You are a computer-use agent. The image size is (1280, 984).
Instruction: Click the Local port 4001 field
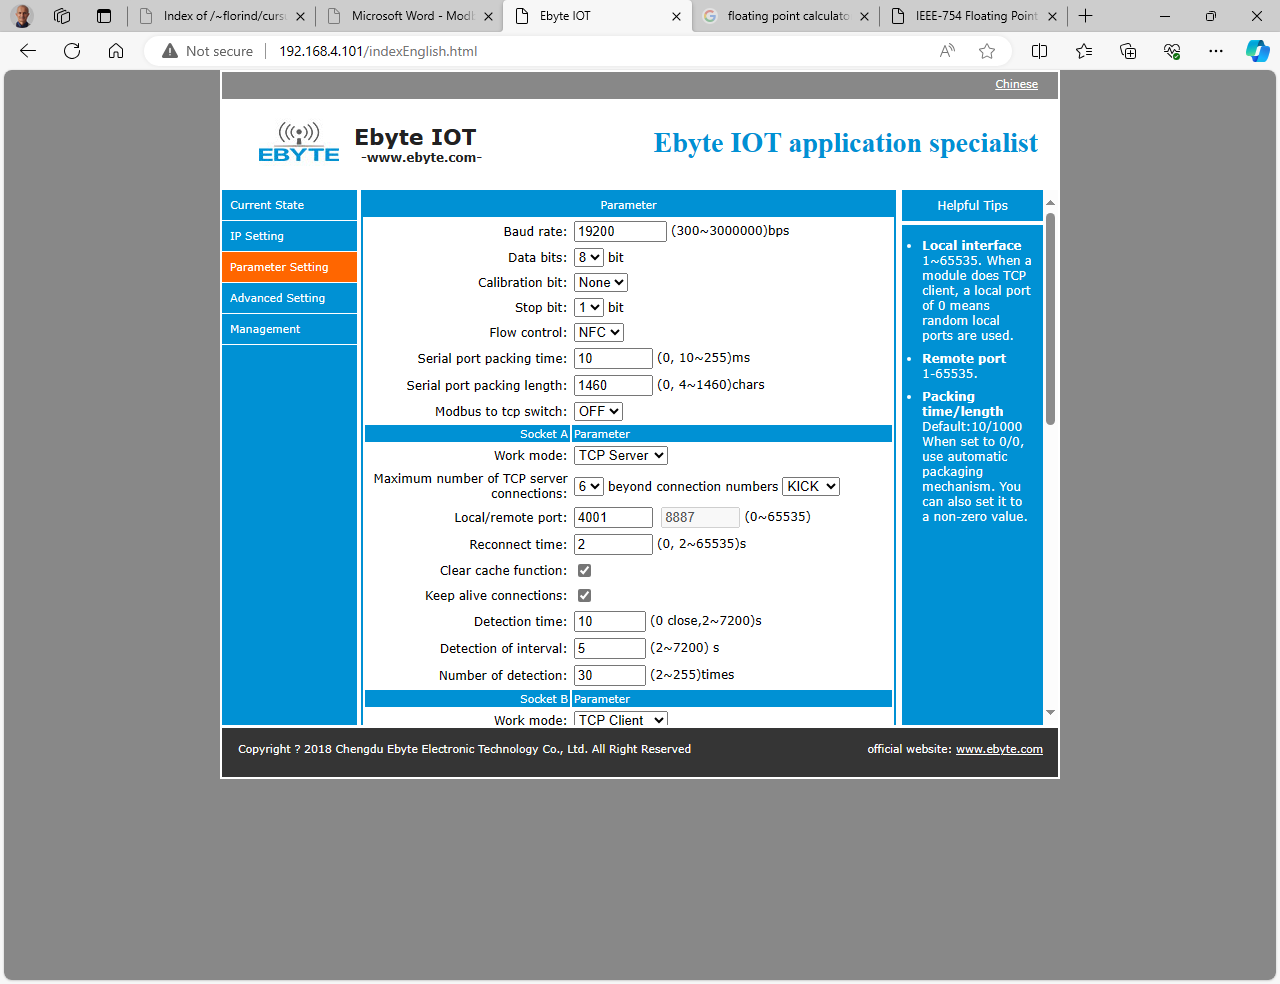[x=613, y=517]
